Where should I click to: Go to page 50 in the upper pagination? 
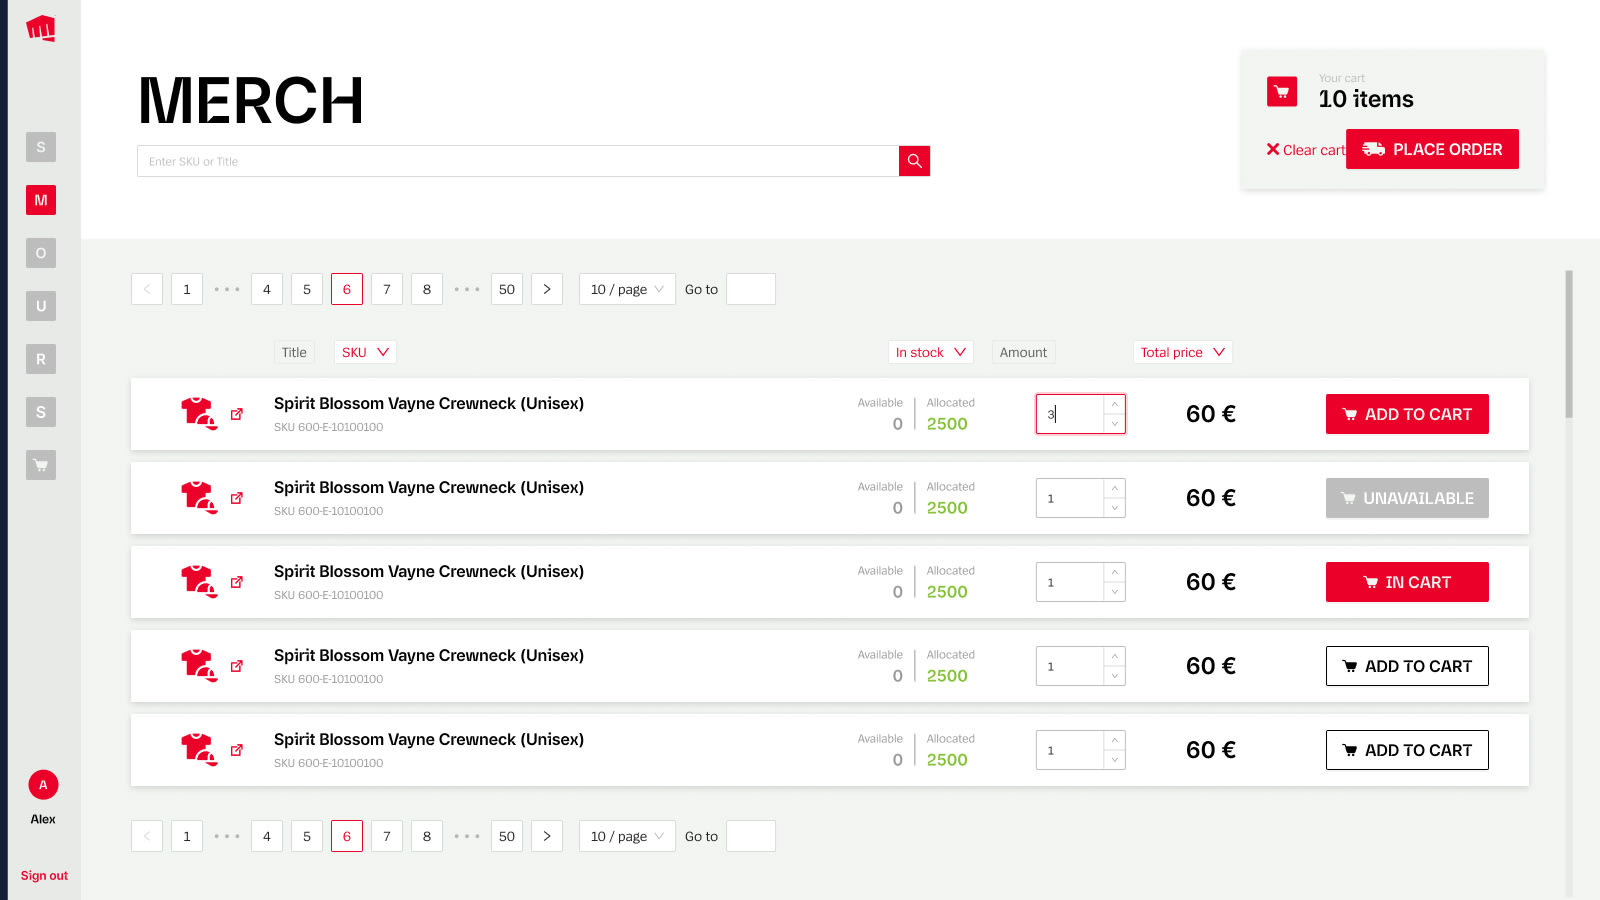tap(507, 289)
